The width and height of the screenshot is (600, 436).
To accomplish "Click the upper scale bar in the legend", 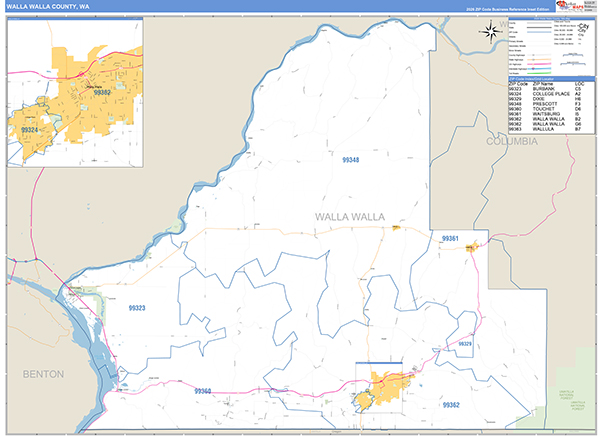I will (x=572, y=55).
